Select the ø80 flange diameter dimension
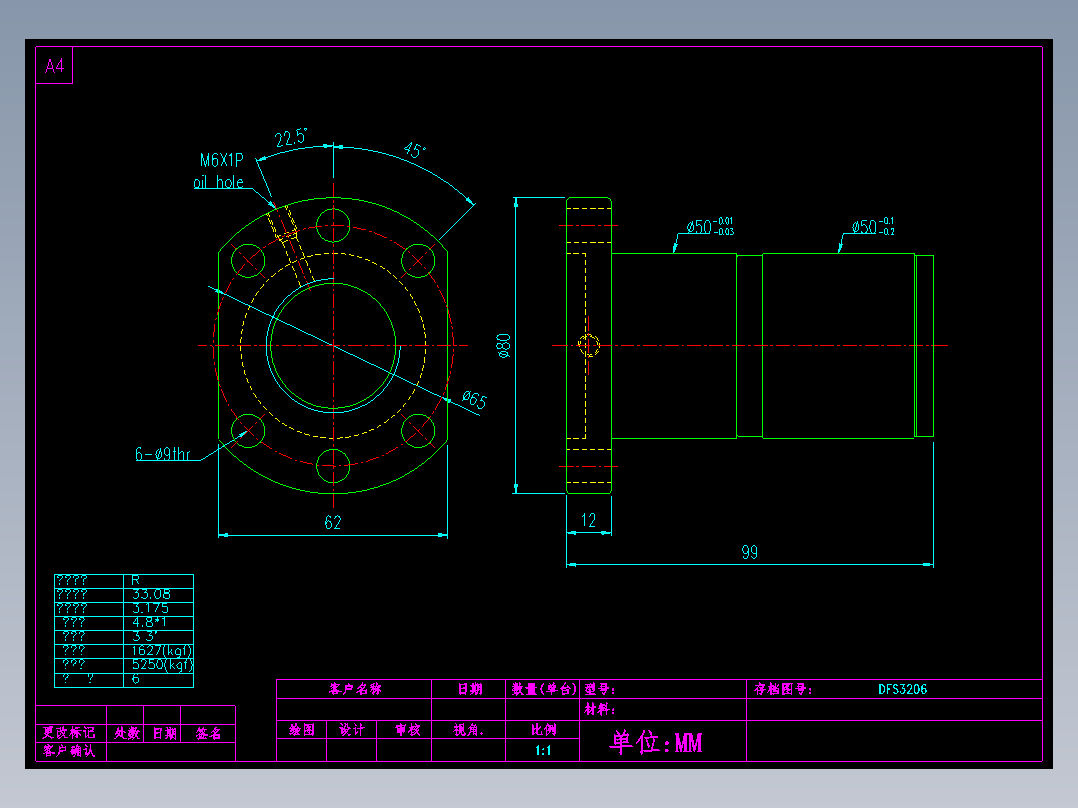The image size is (1078, 808). pyautogui.click(x=503, y=346)
